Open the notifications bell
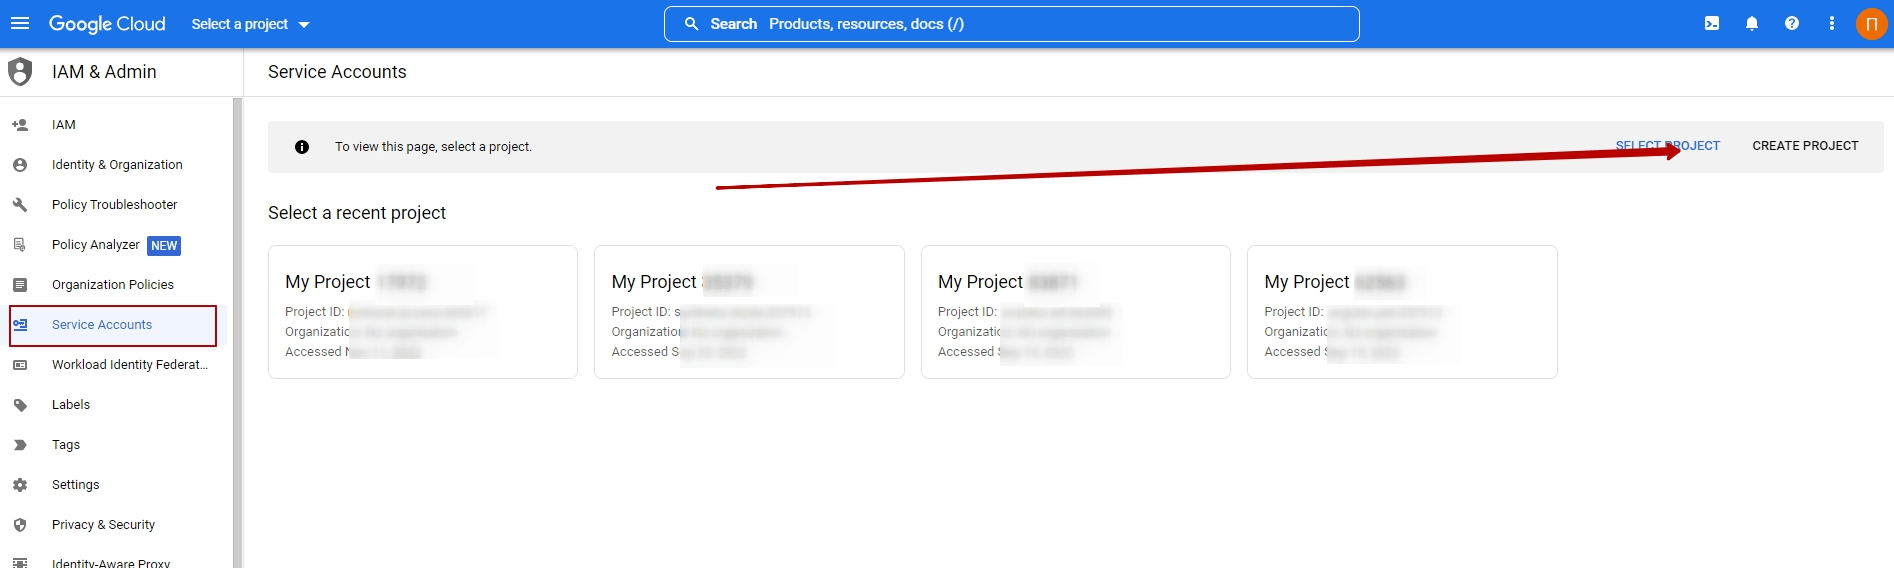The height and width of the screenshot is (568, 1894). 1752,24
